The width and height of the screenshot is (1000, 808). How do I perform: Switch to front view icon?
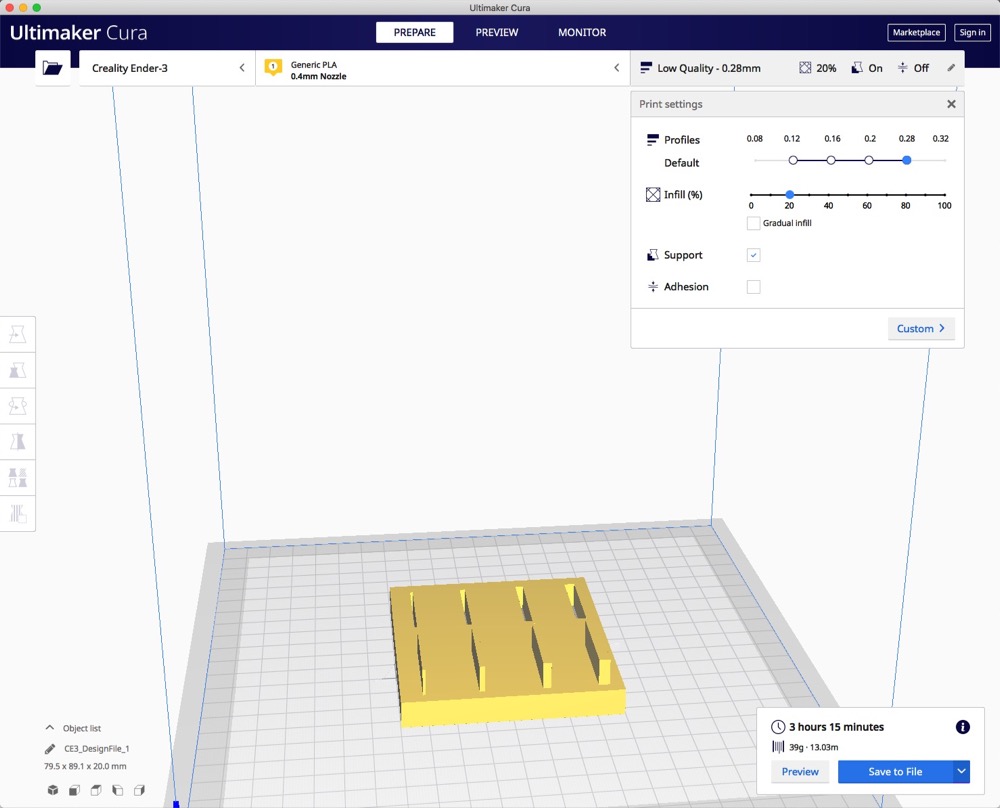pyautogui.click(x=75, y=790)
